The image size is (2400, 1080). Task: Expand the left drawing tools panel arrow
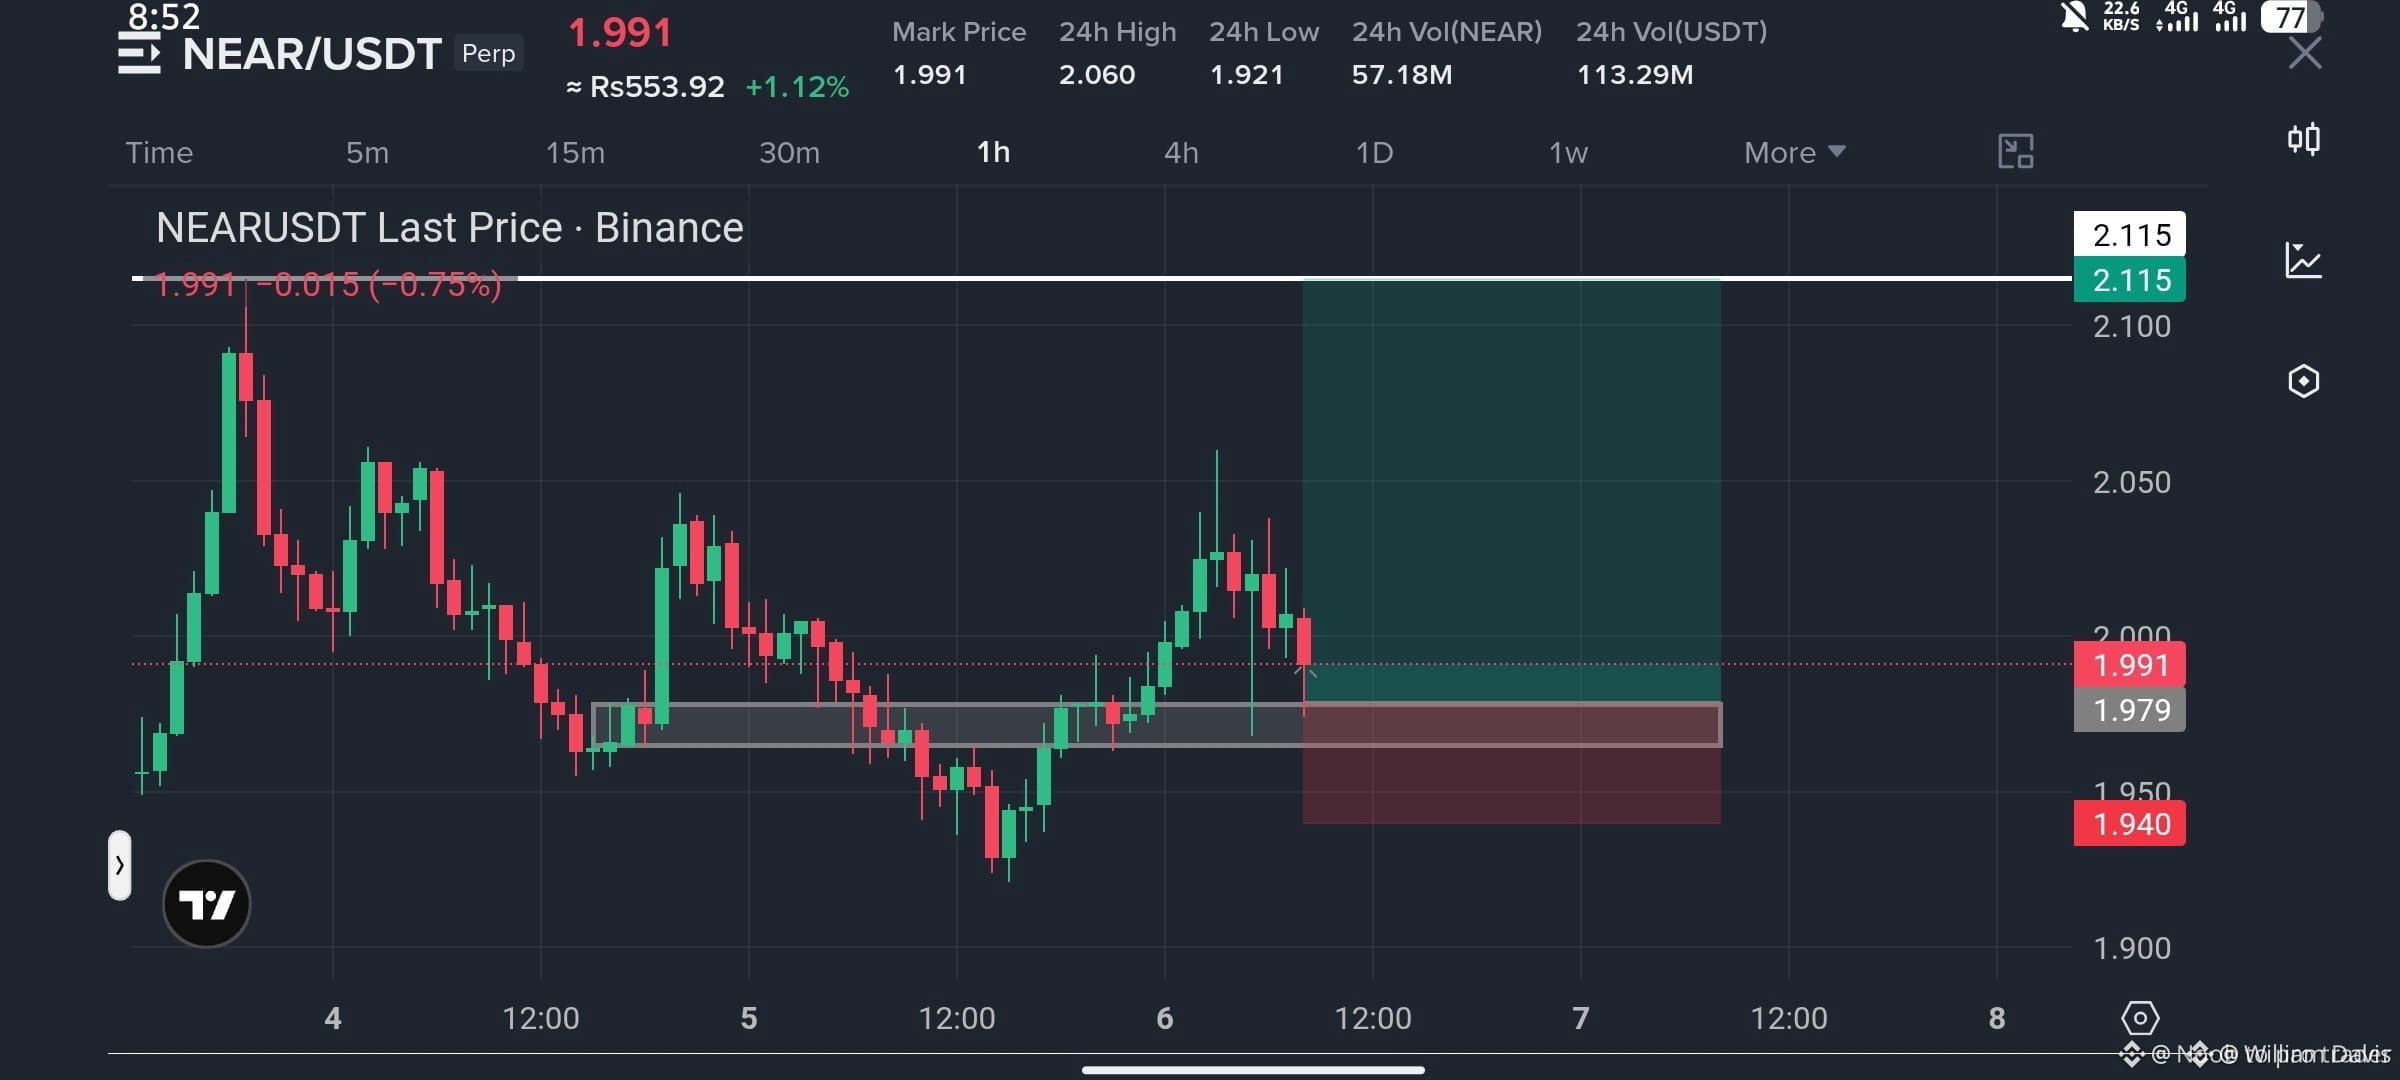click(x=119, y=865)
